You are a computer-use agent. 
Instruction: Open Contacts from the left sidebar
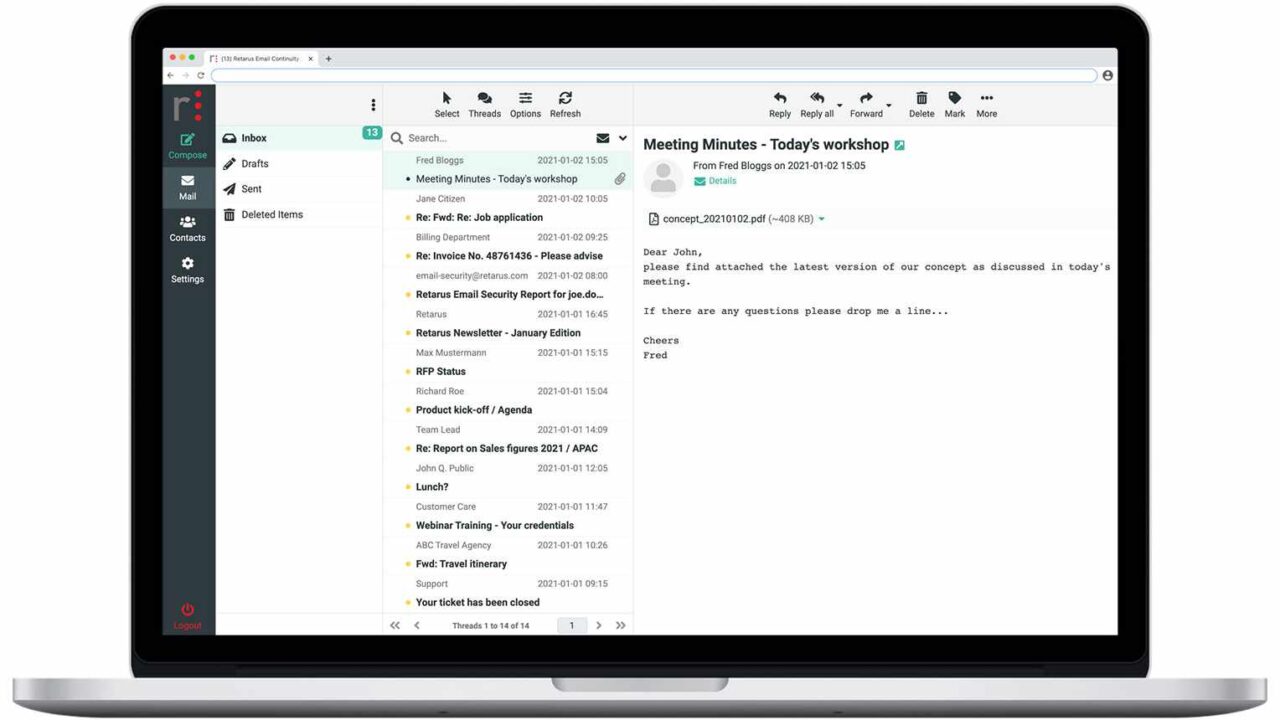point(187,223)
